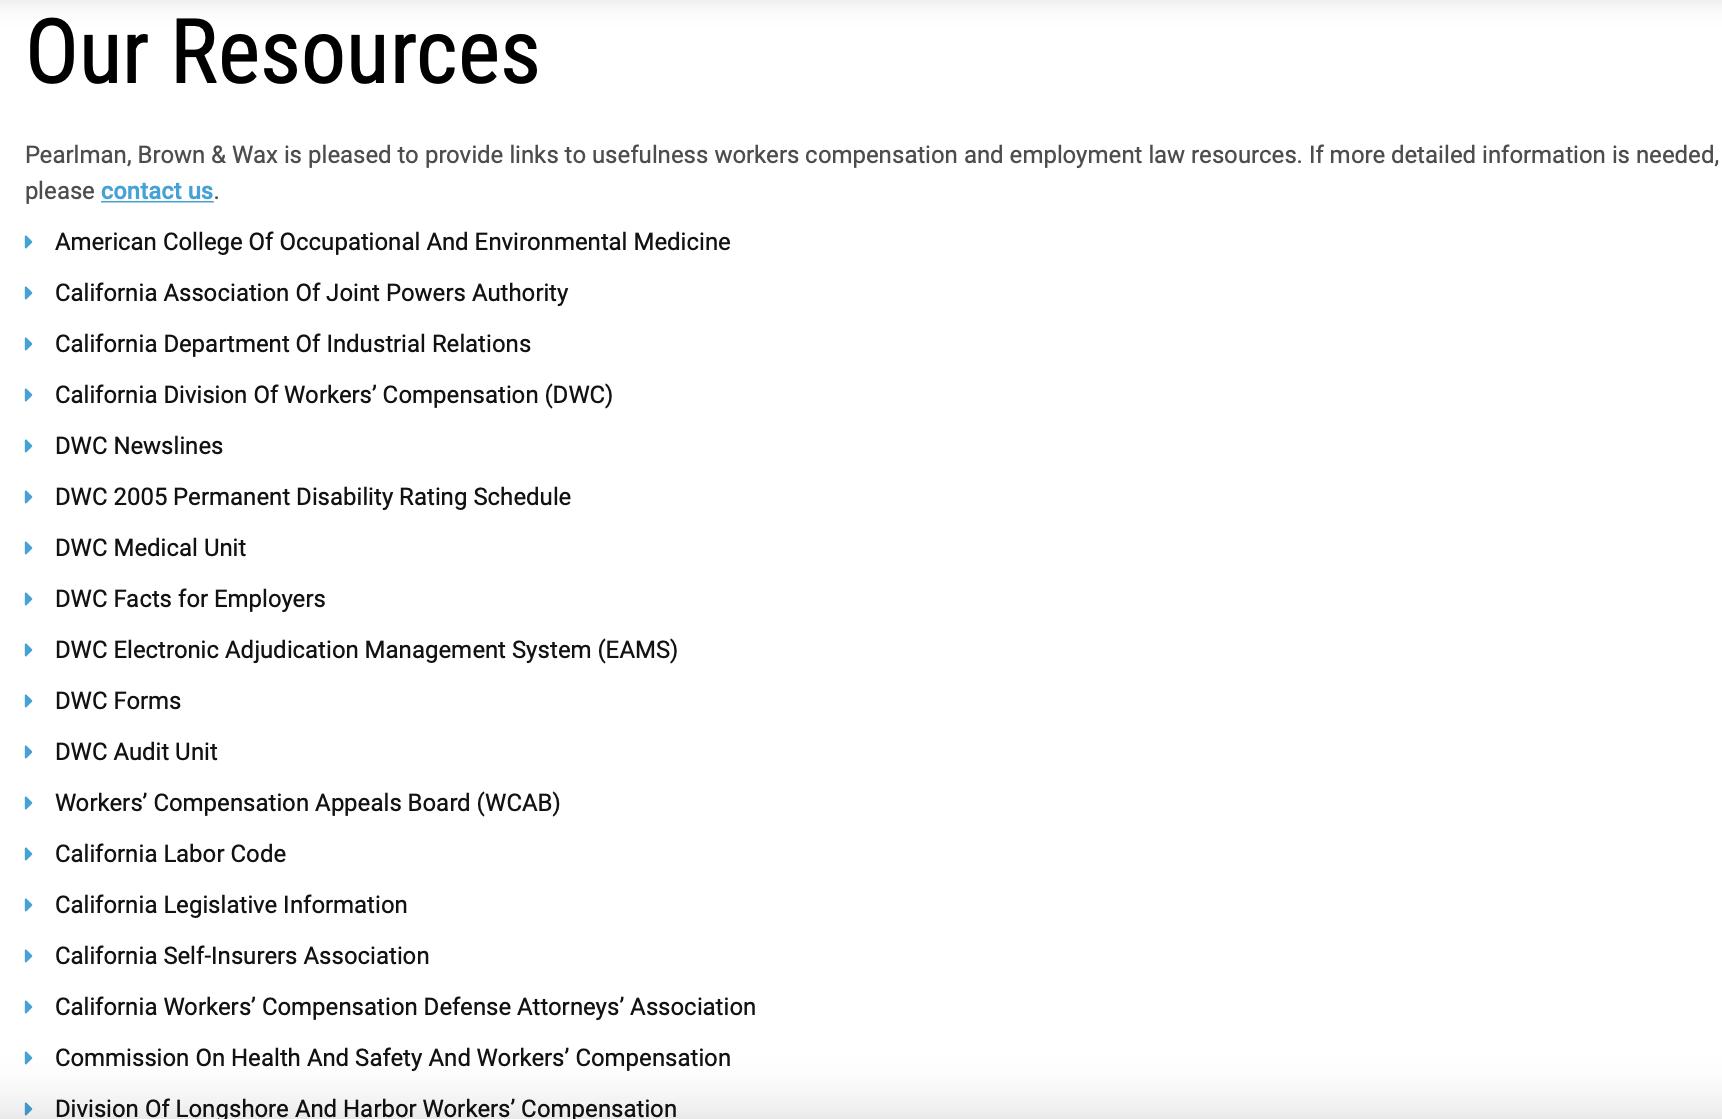1722x1119 pixels.
Task: Go to California Division Of Workers' Compensation (DWC)
Action: pyautogui.click(x=334, y=395)
